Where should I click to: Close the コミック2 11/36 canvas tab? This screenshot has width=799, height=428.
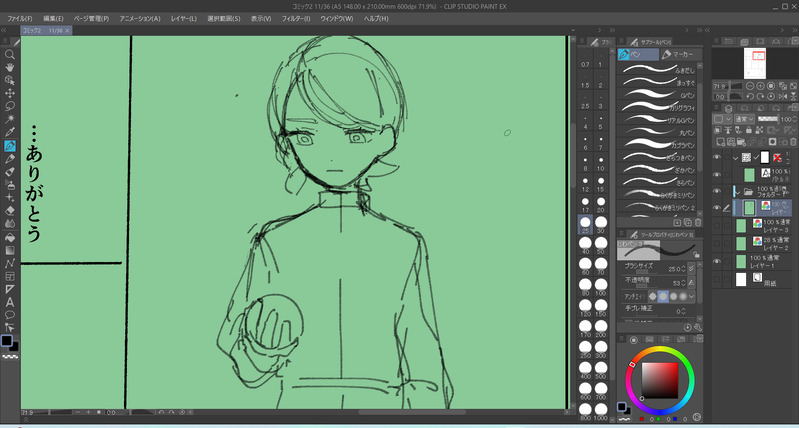67,31
